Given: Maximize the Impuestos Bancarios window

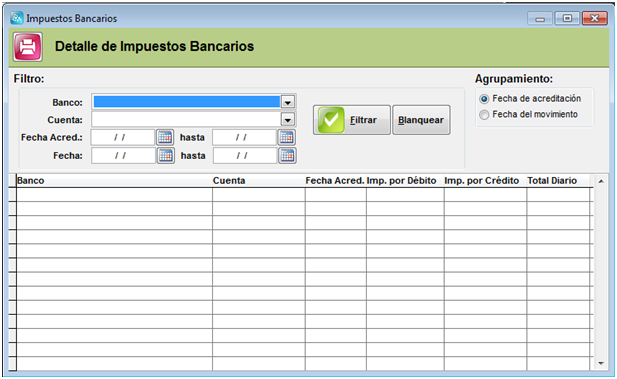Looking at the screenshot, I should click(567, 18).
